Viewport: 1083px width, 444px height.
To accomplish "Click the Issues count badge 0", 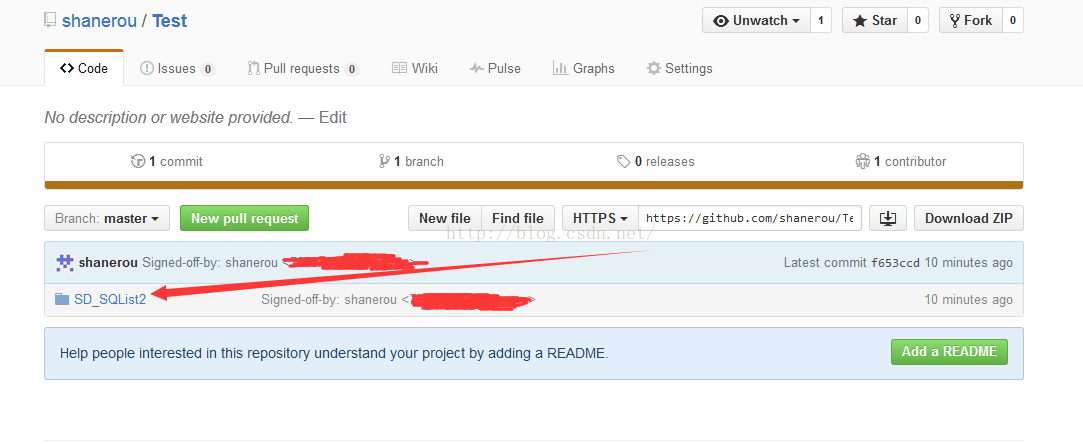I will coord(208,69).
